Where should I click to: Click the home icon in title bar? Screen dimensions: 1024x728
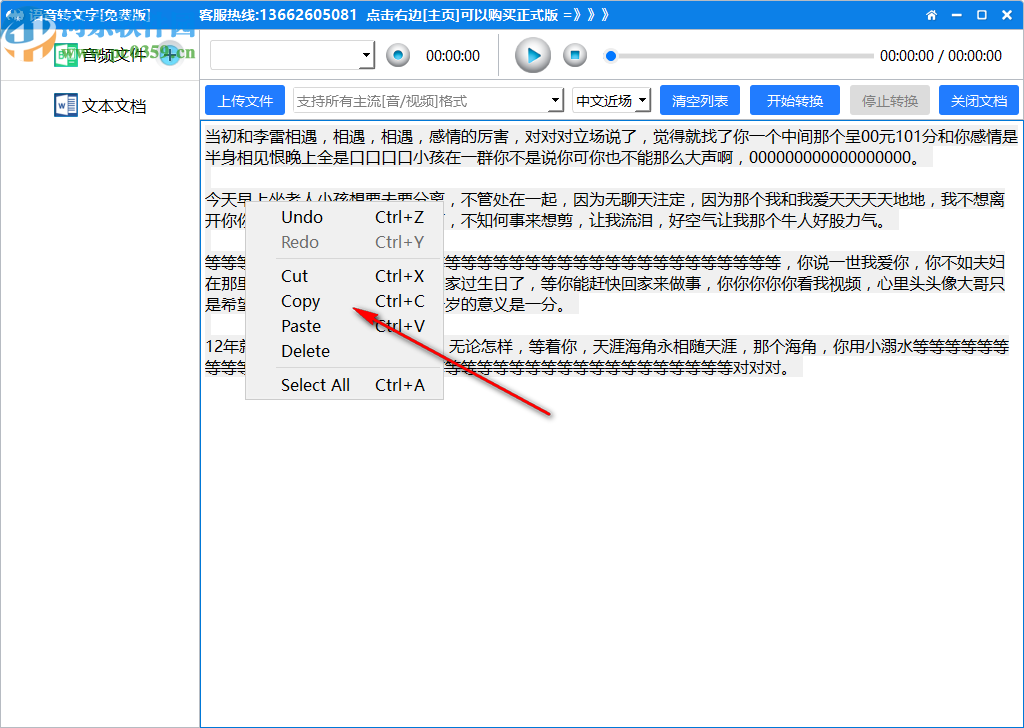[x=931, y=15]
